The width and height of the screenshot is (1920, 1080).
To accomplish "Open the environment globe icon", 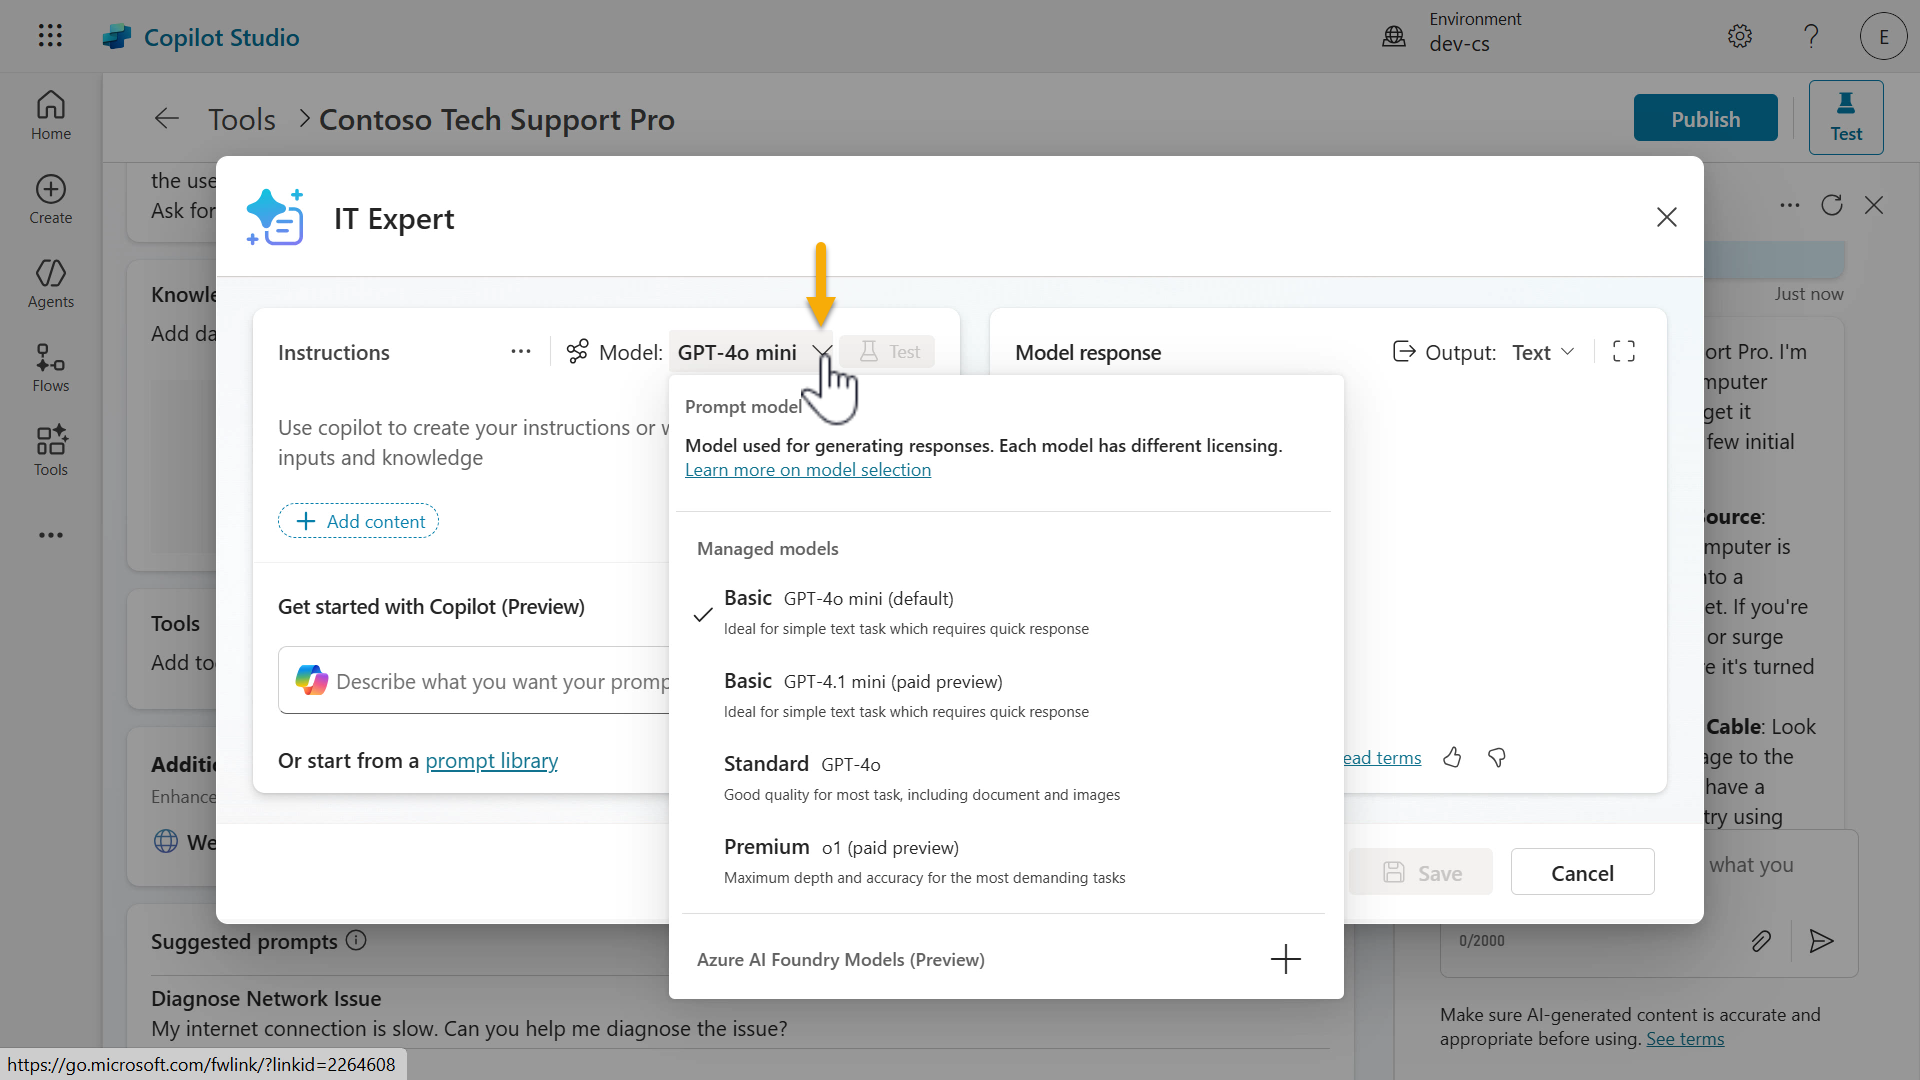I will 1394,37.
